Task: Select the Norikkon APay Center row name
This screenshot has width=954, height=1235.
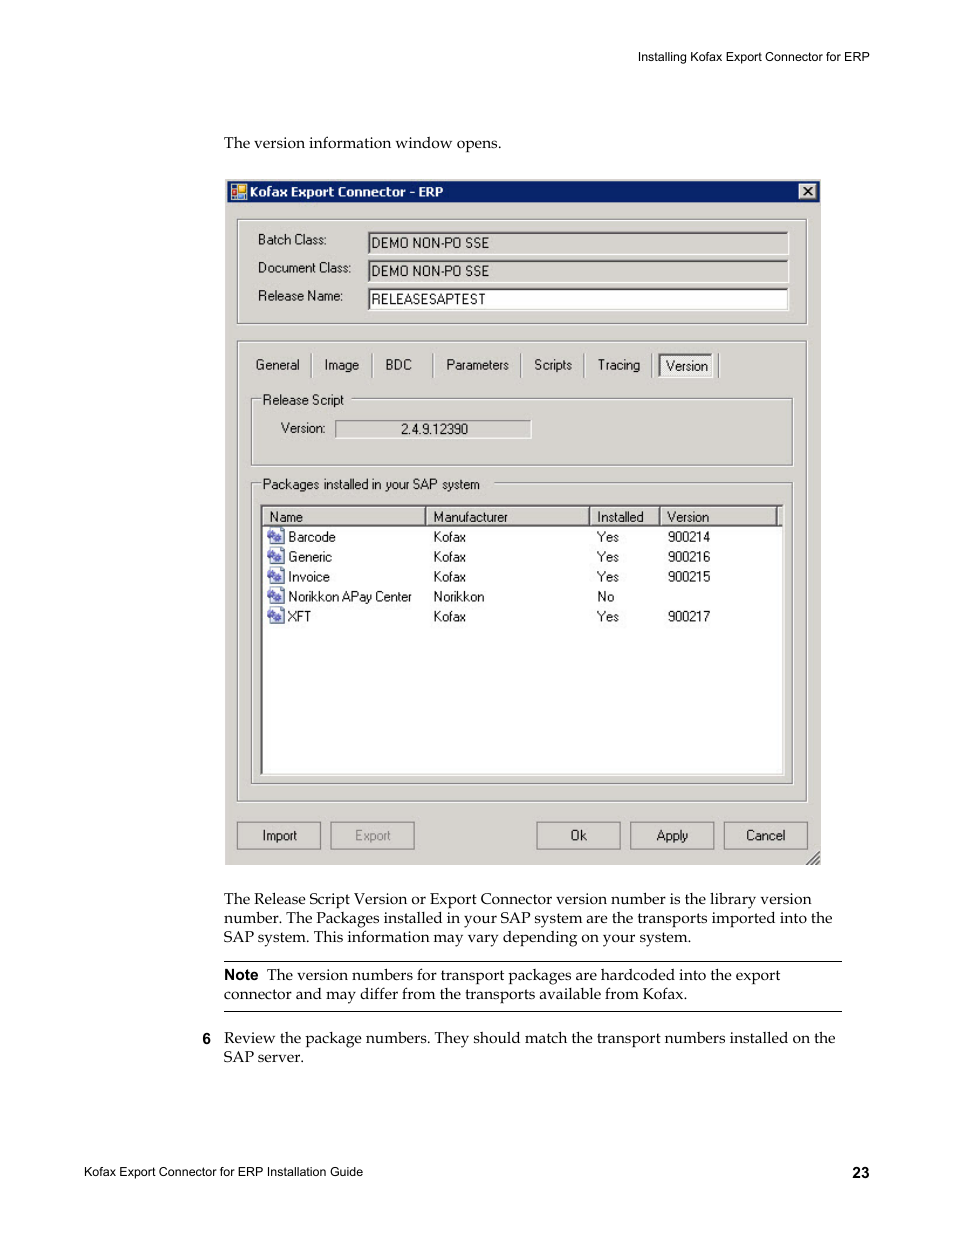Action: (350, 597)
